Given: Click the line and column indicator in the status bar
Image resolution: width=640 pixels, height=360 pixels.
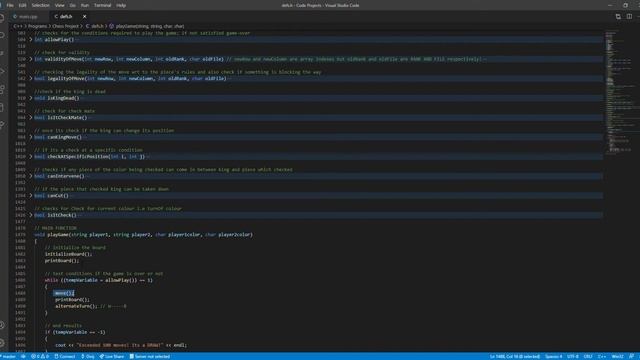Looking at the screenshot, I should pyautogui.click(x=515, y=356).
